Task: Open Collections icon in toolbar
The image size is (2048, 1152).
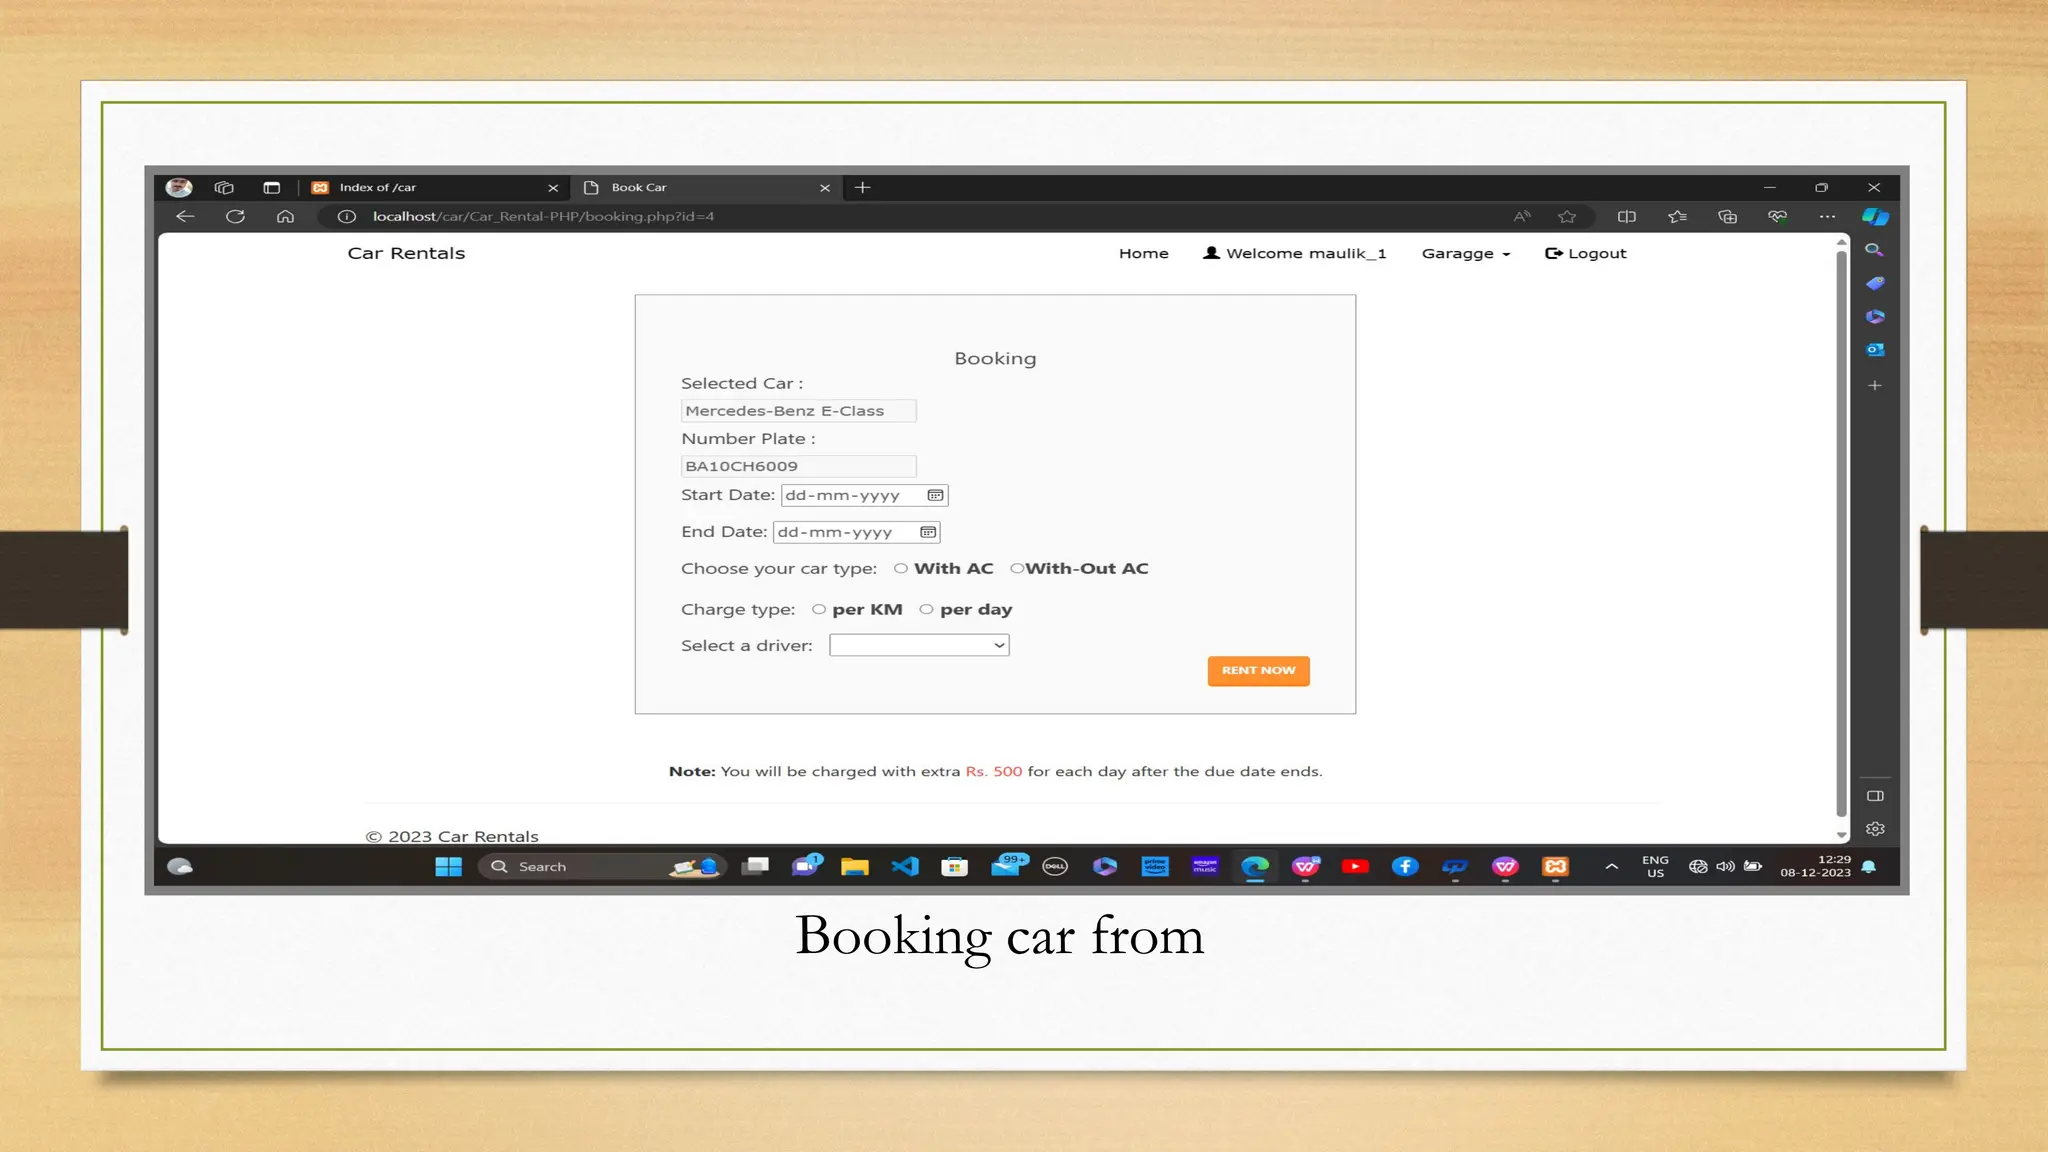Action: click(x=1727, y=216)
